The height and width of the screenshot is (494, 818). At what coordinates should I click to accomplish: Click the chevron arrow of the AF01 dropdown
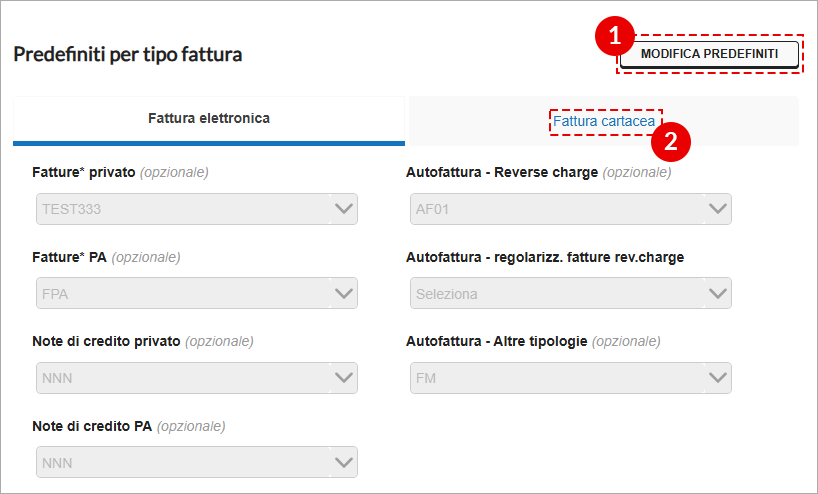[718, 209]
